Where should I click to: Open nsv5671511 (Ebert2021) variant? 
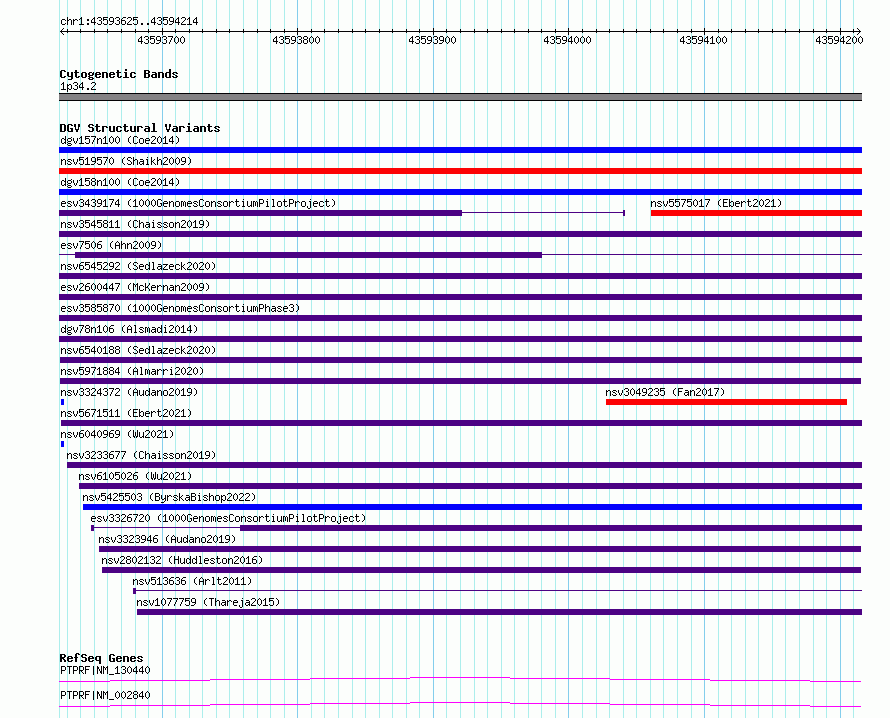(x=126, y=413)
